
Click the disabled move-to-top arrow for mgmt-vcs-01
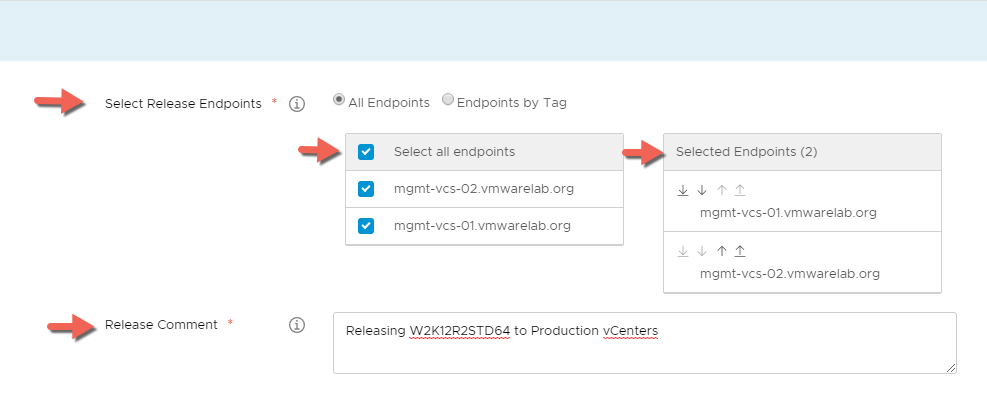click(x=740, y=191)
